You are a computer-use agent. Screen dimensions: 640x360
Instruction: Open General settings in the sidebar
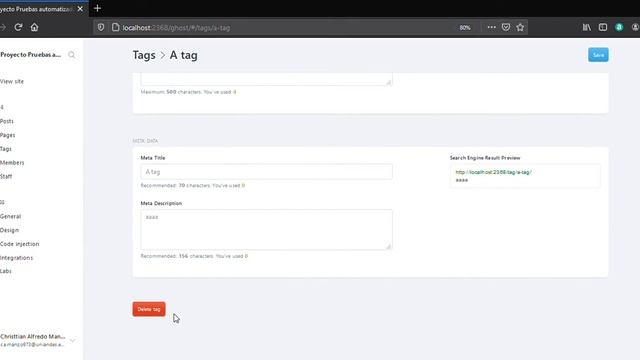(x=11, y=216)
